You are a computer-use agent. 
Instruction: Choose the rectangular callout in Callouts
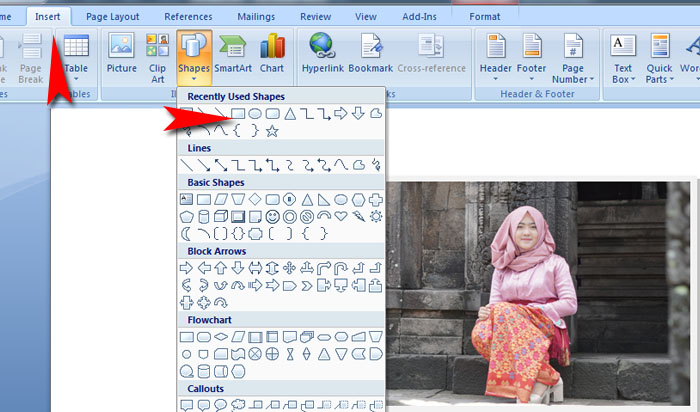click(186, 405)
